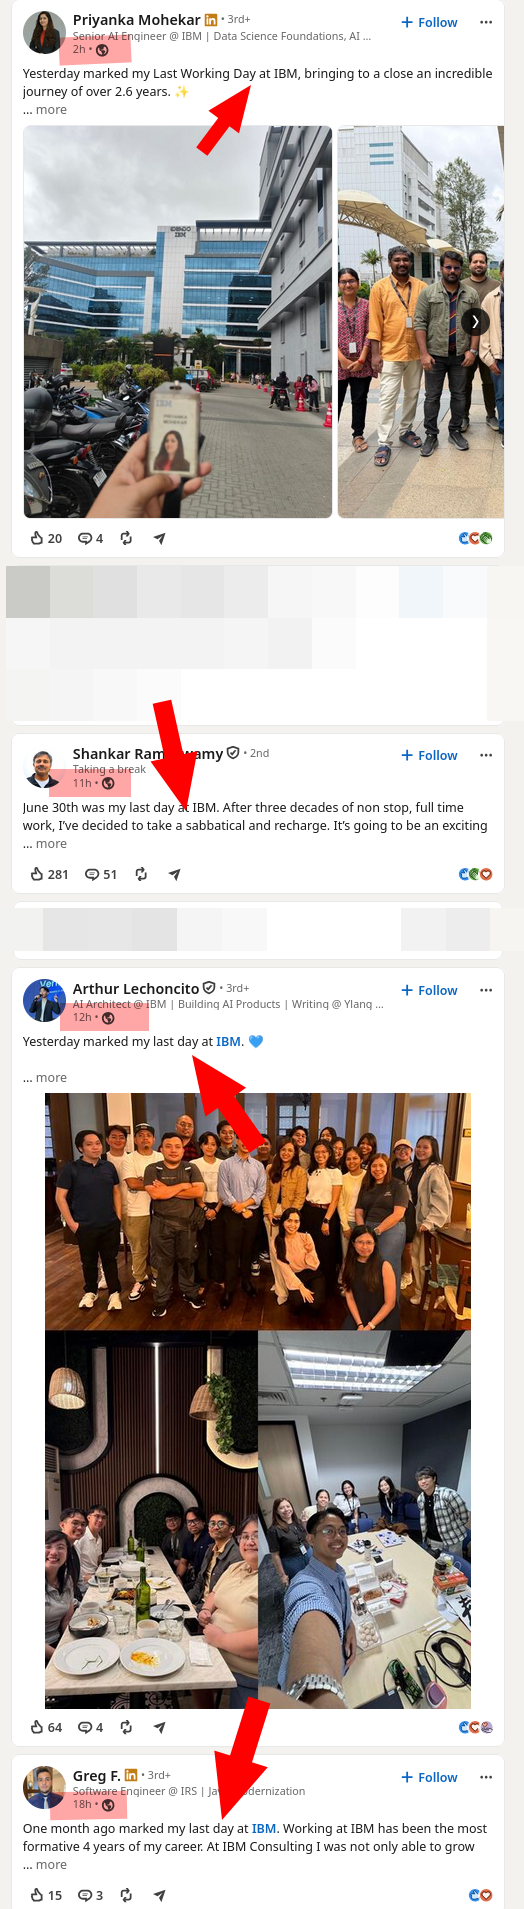This screenshot has height=1909, width=524.
Task: Like Greg F.'s post
Action: [46, 1895]
